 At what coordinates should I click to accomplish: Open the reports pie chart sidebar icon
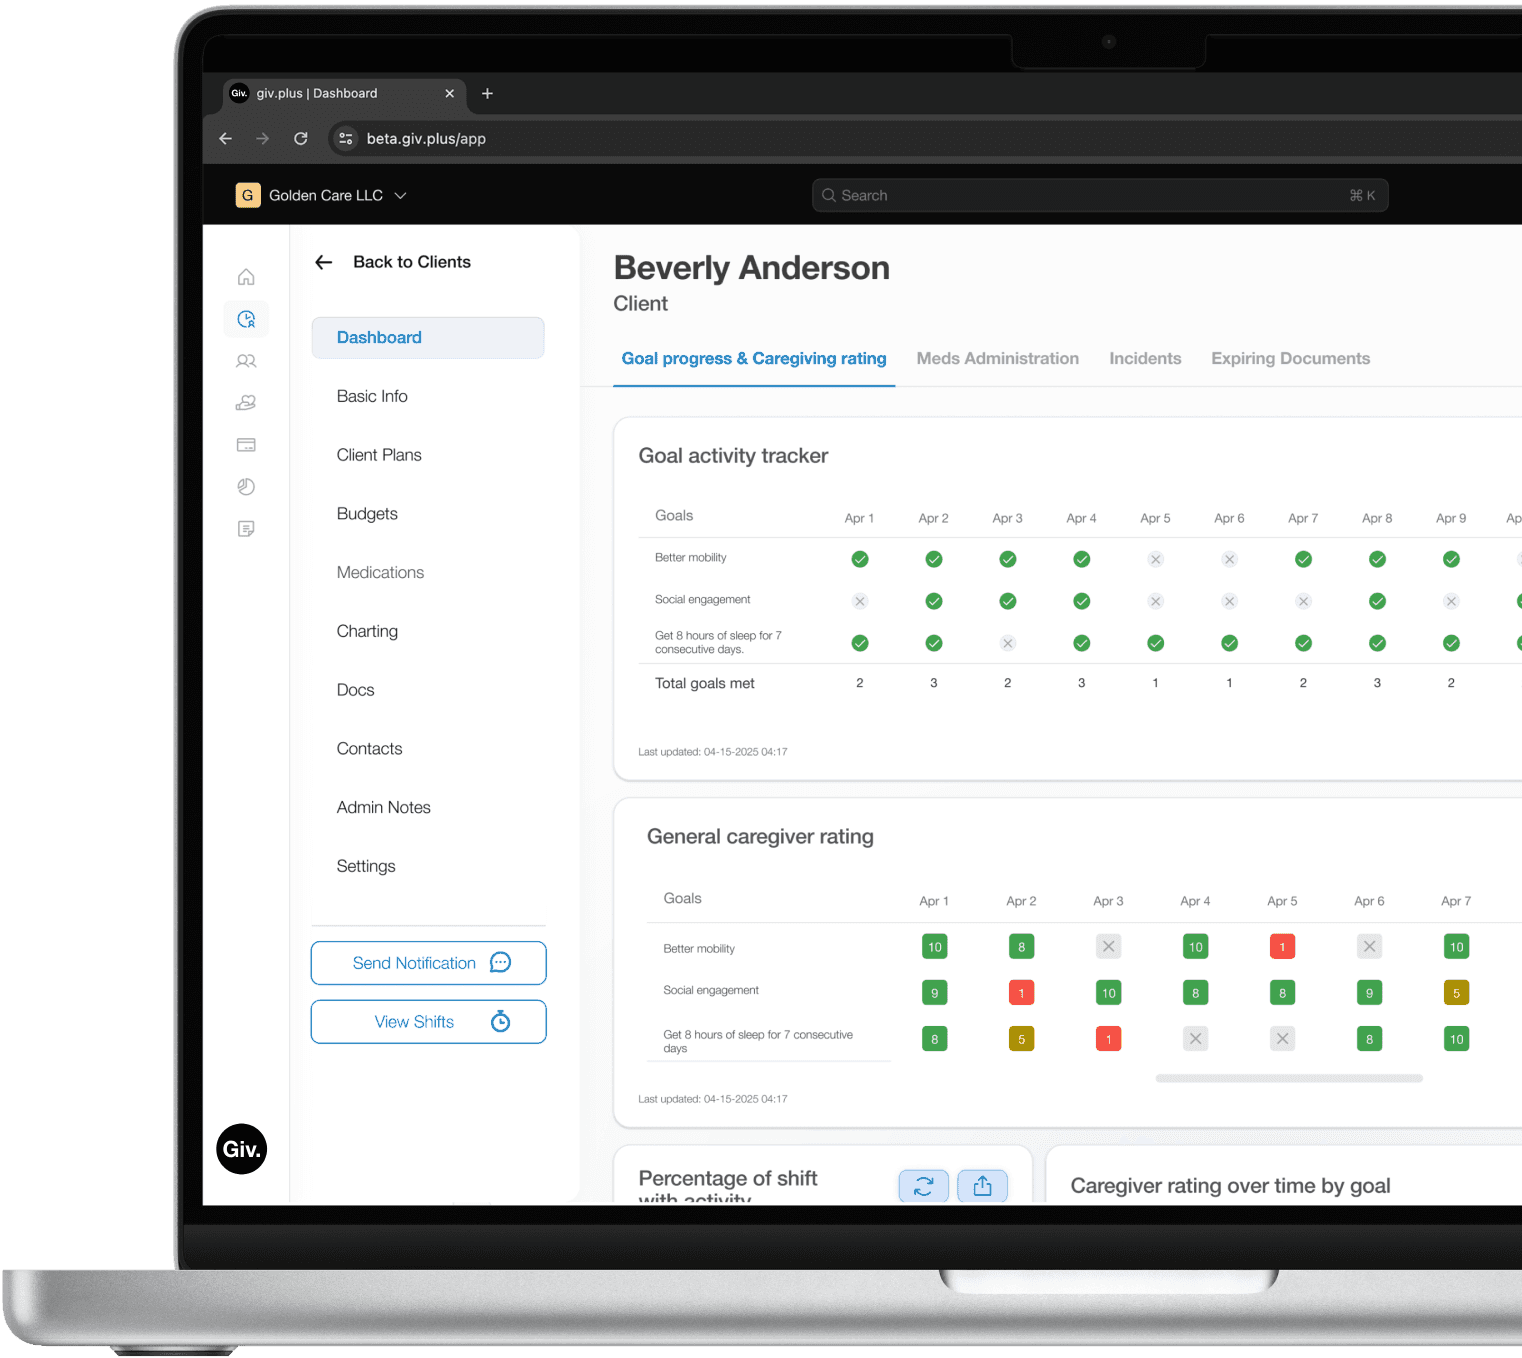pyautogui.click(x=246, y=487)
